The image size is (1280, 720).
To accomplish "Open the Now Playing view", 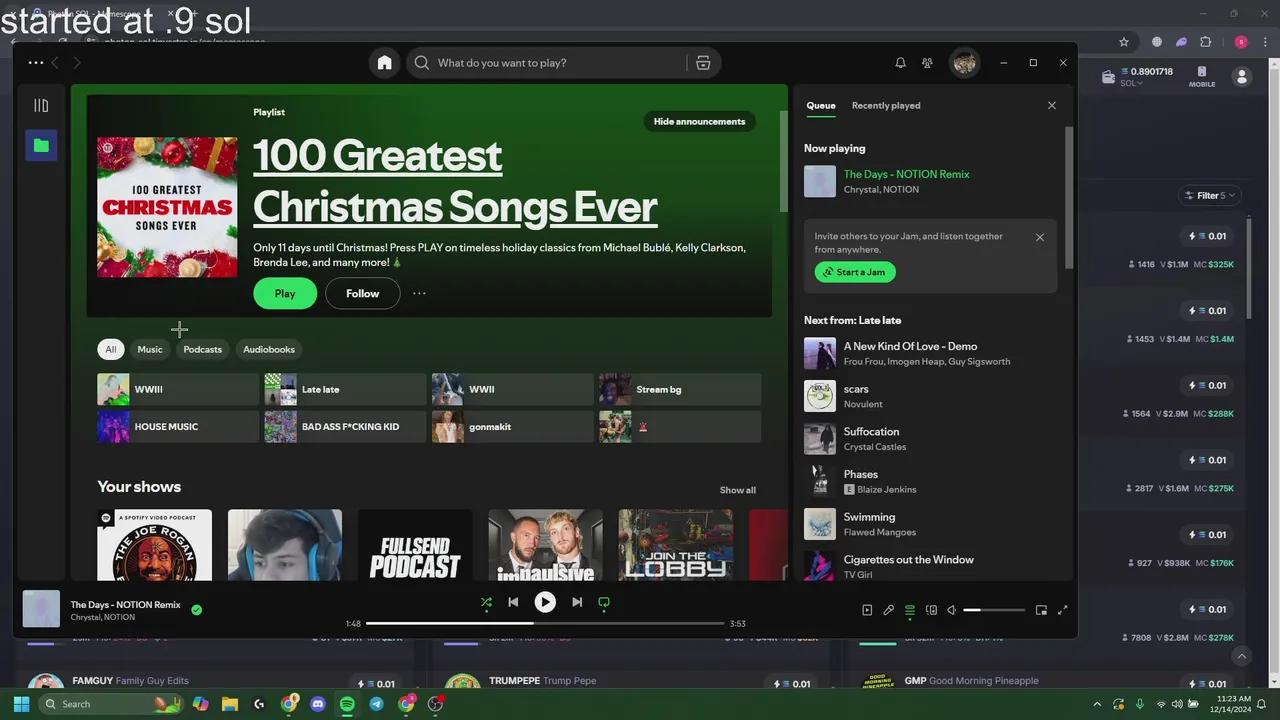I will (867, 610).
